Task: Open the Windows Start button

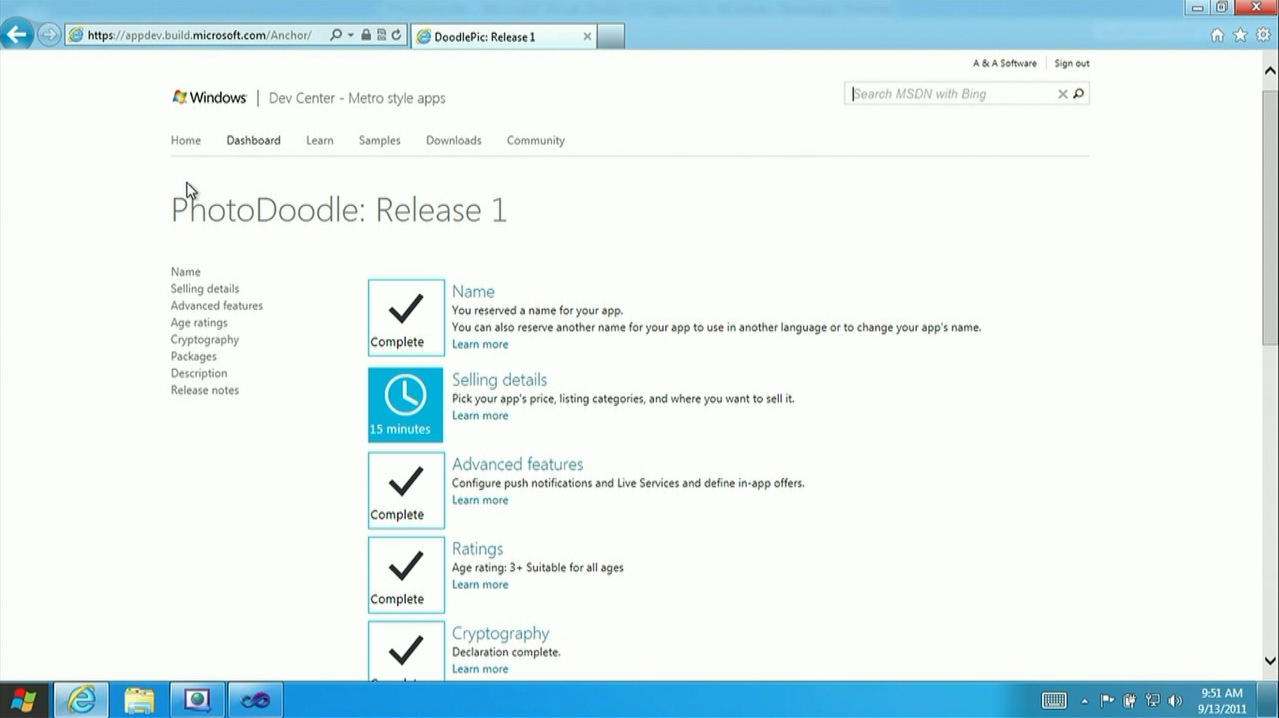Action: click(x=24, y=700)
